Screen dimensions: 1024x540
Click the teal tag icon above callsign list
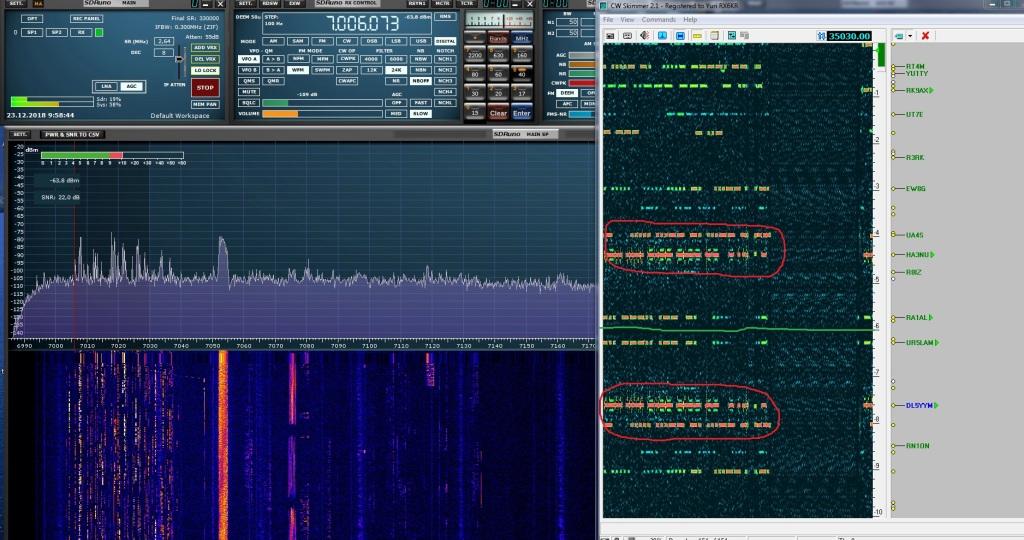(x=899, y=36)
